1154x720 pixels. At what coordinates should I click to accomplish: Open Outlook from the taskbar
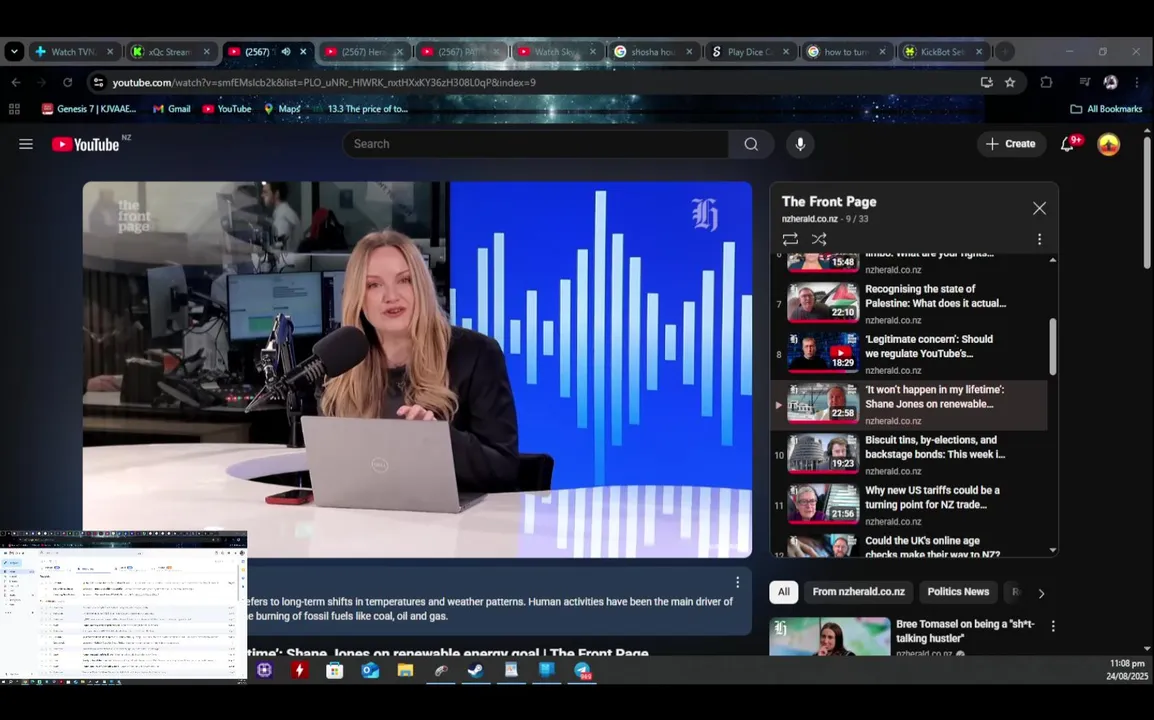[x=369, y=670]
